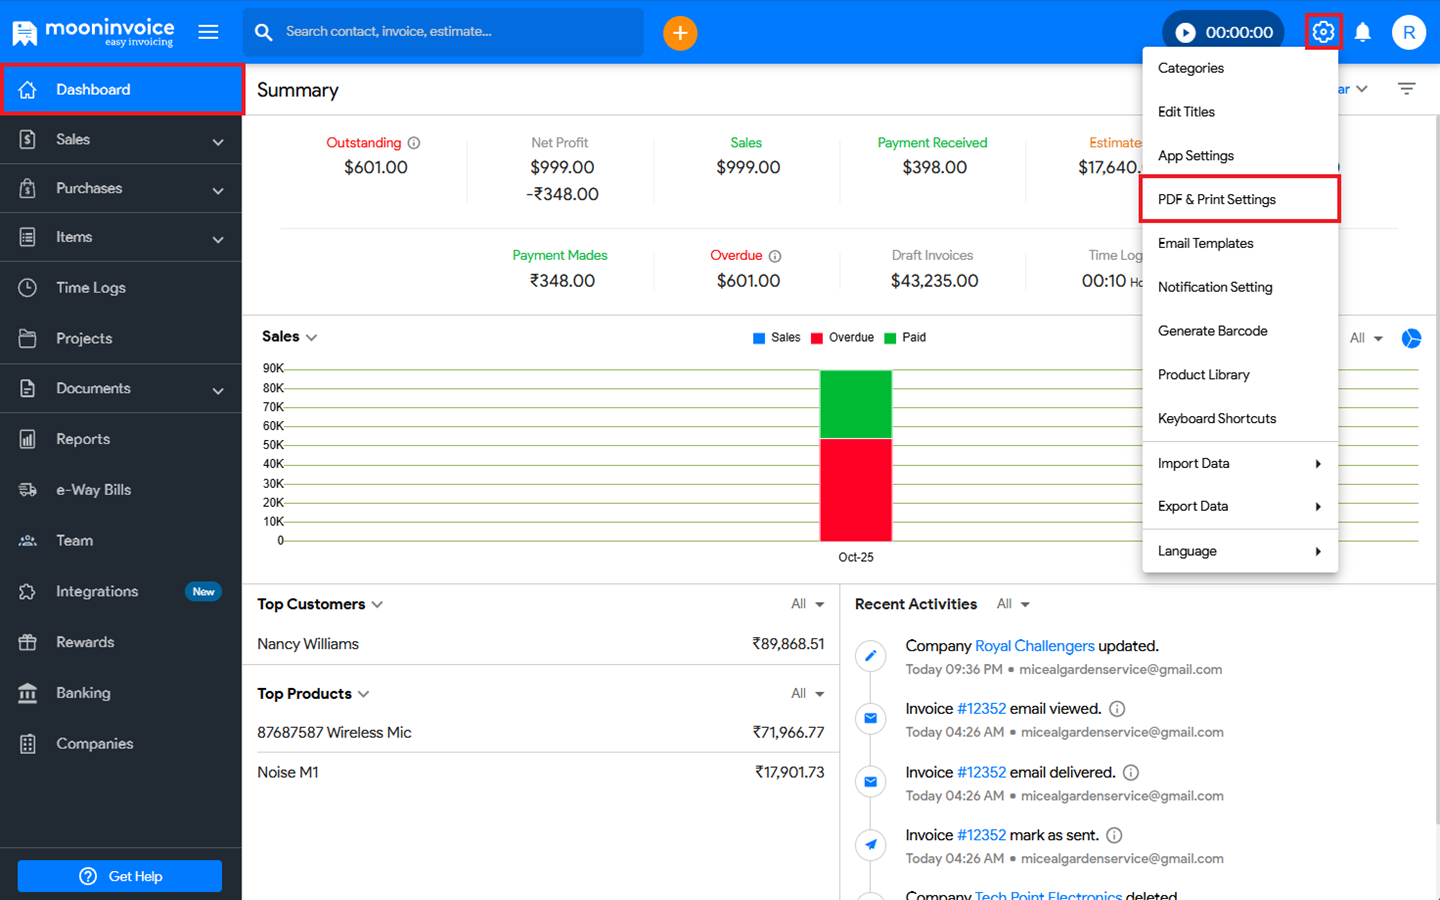Click the orange plus add button
Viewport: 1440px width, 900px height.
click(x=680, y=33)
